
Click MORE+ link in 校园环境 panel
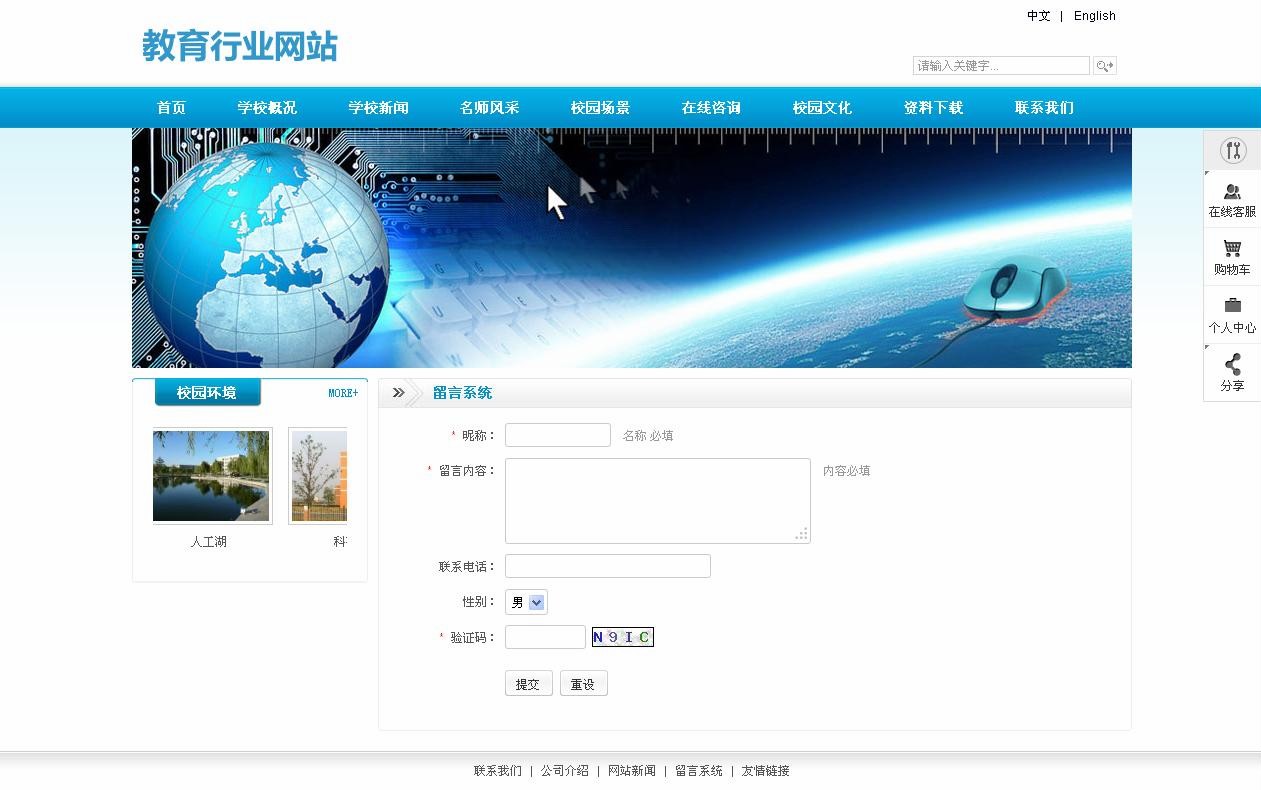click(x=343, y=393)
